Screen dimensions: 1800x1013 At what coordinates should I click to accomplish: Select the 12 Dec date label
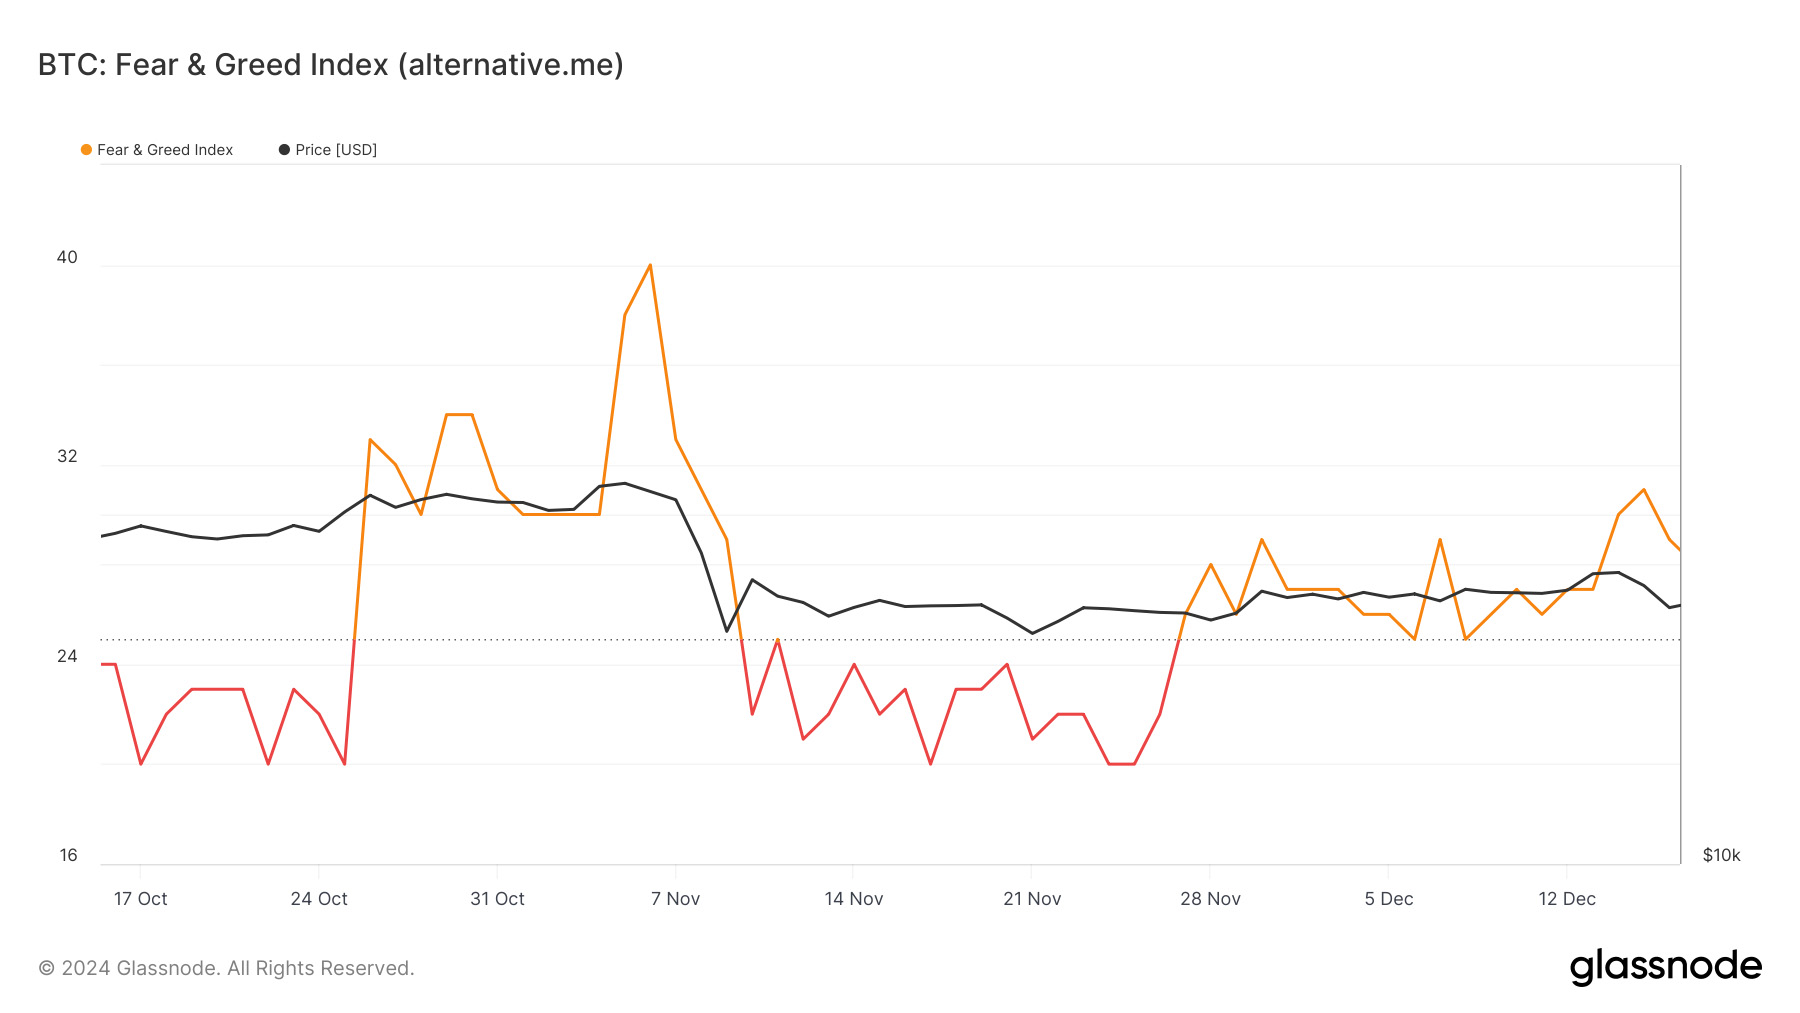tap(1567, 899)
